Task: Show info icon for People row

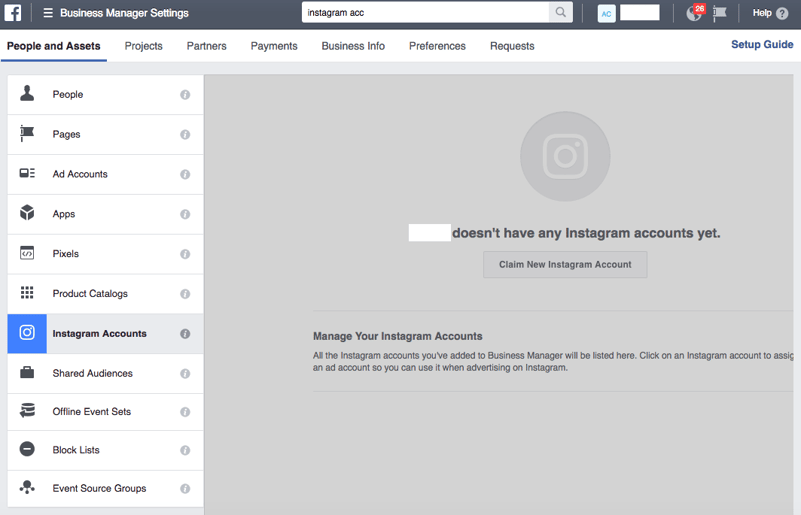Action: point(185,95)
